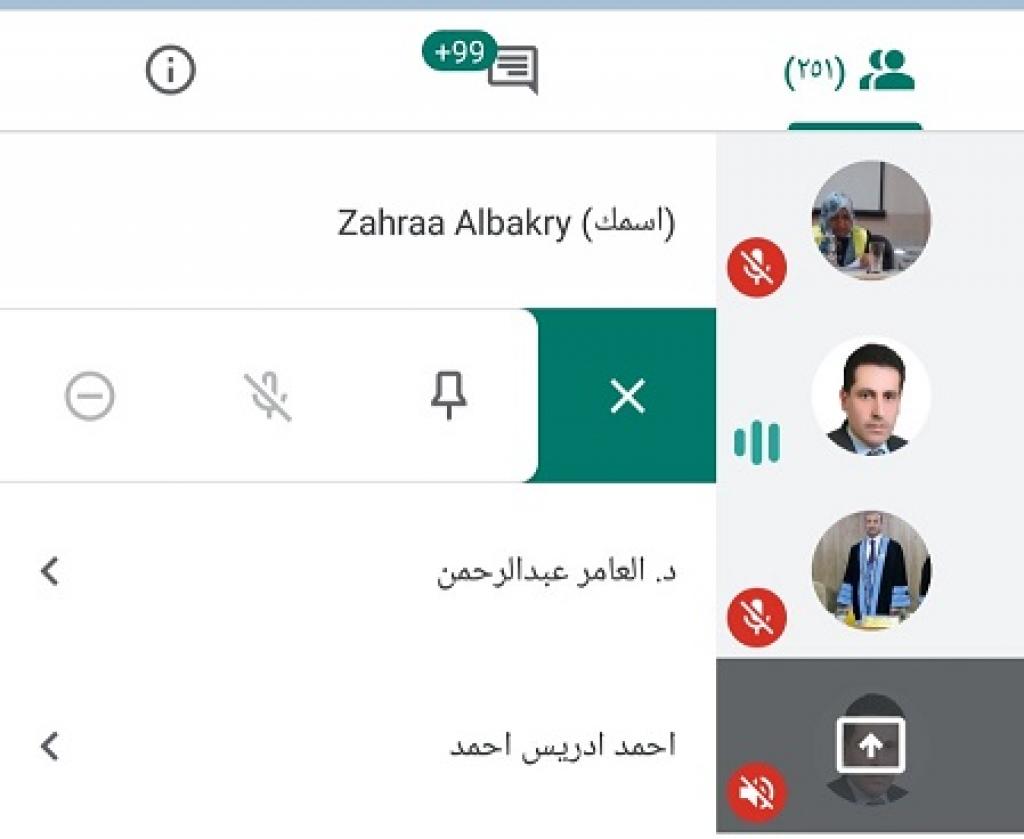Select the احمد ادريس احمد name

tap(562, 746)
